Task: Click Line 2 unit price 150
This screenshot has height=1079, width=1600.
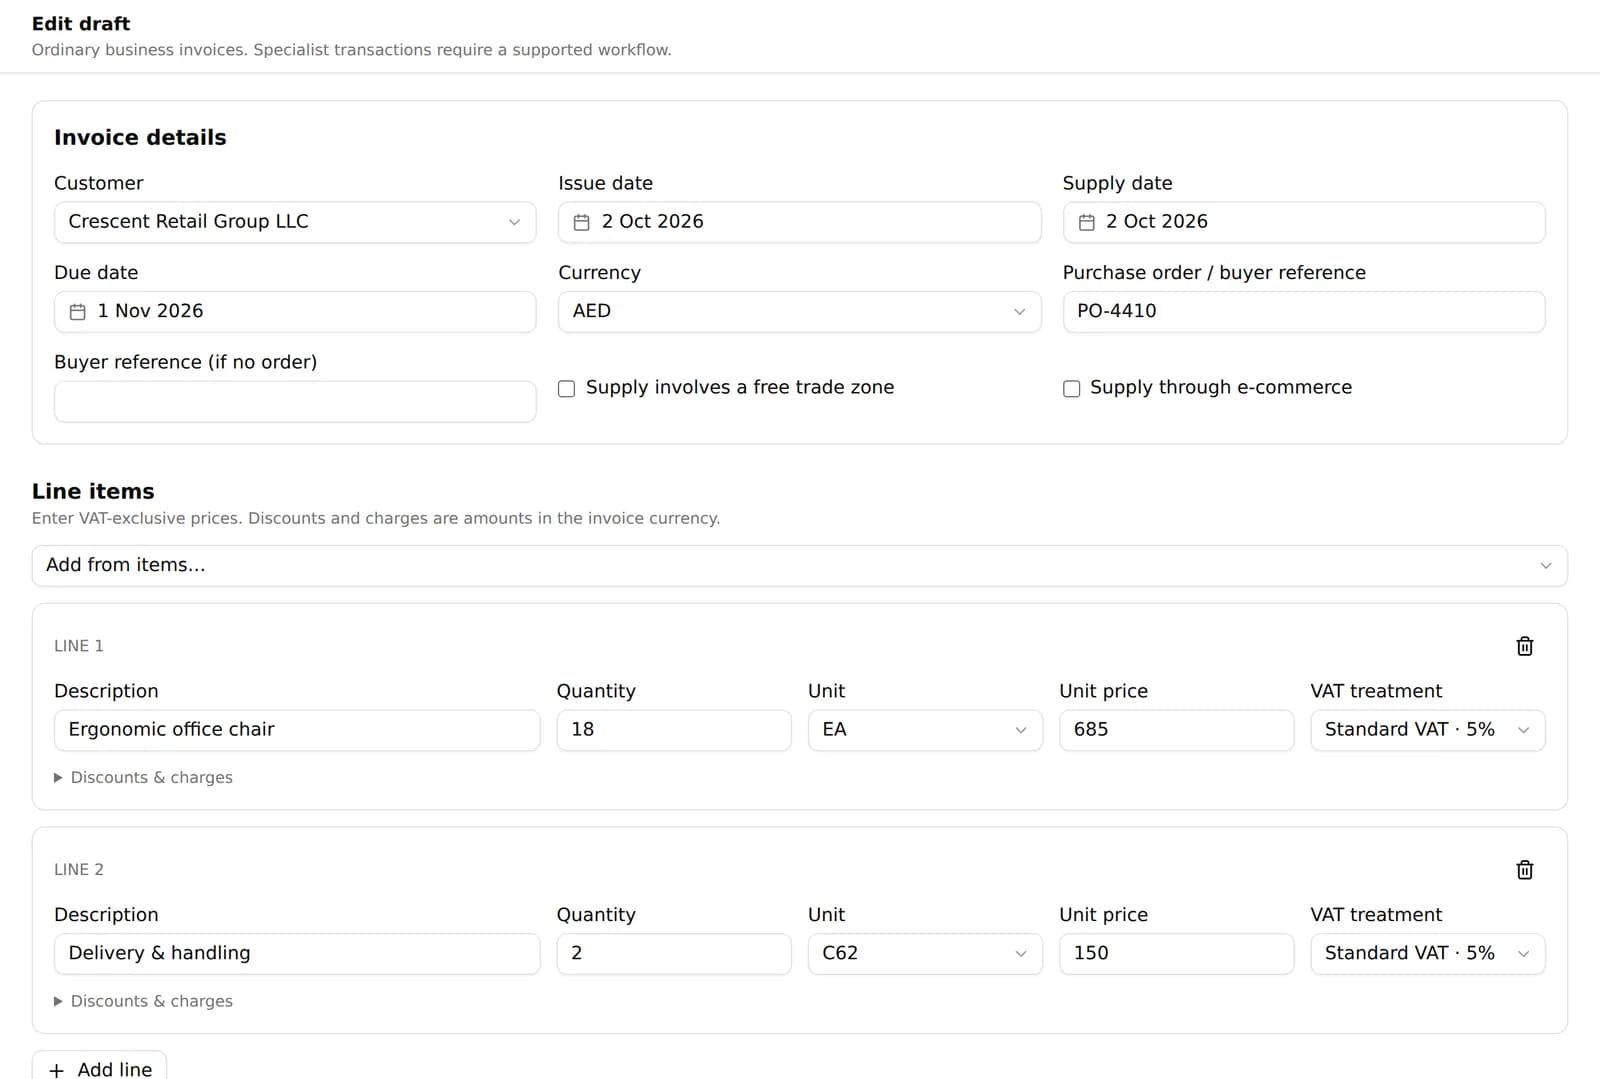Action: click(x=1176, y=954)
